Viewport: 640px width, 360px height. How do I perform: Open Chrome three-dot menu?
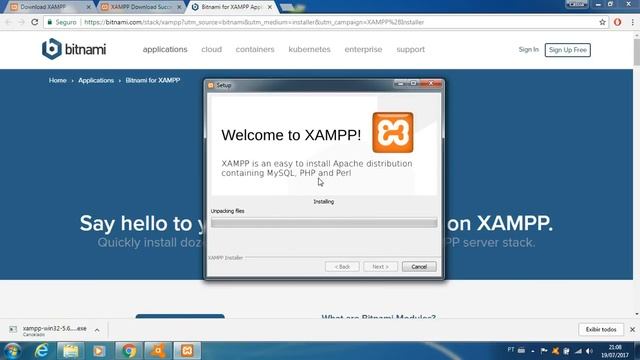632,22
